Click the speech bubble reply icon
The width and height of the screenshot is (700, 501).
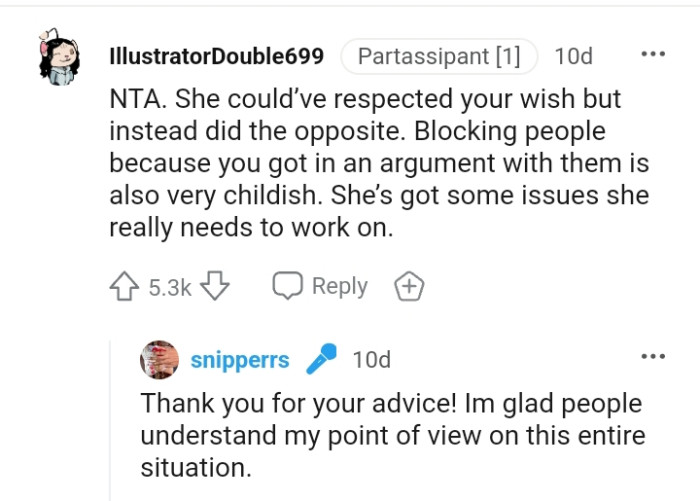pos(288,287)
